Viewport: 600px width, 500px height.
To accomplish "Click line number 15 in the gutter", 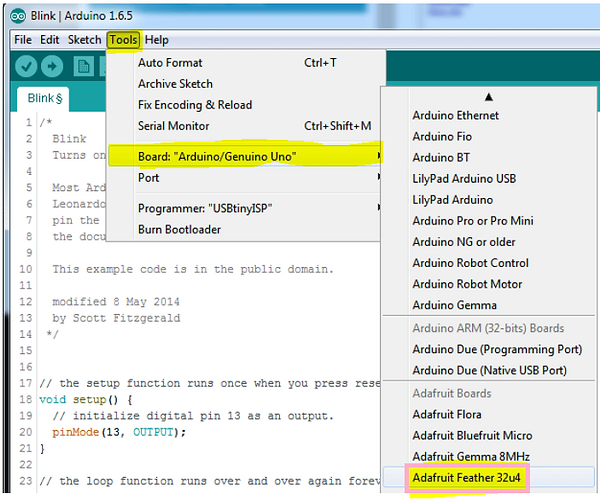I will (26, 351).
